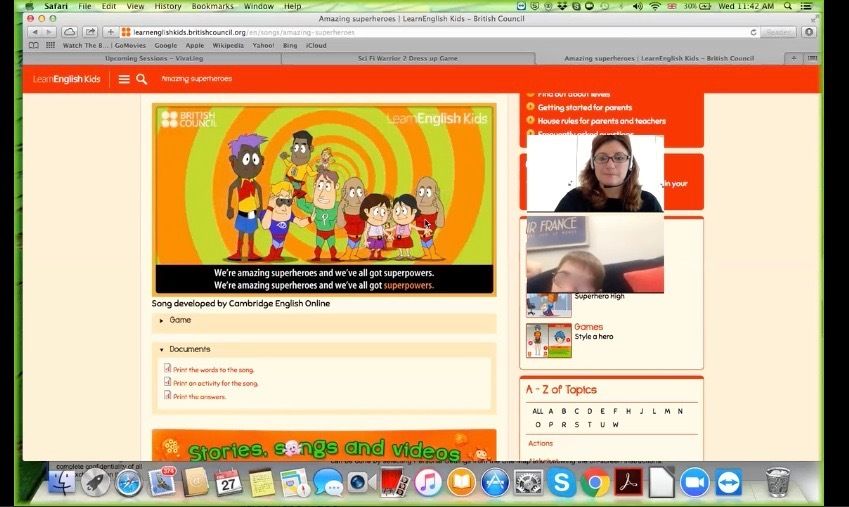
Task: Open the Window menu
Action: [259, 6]
